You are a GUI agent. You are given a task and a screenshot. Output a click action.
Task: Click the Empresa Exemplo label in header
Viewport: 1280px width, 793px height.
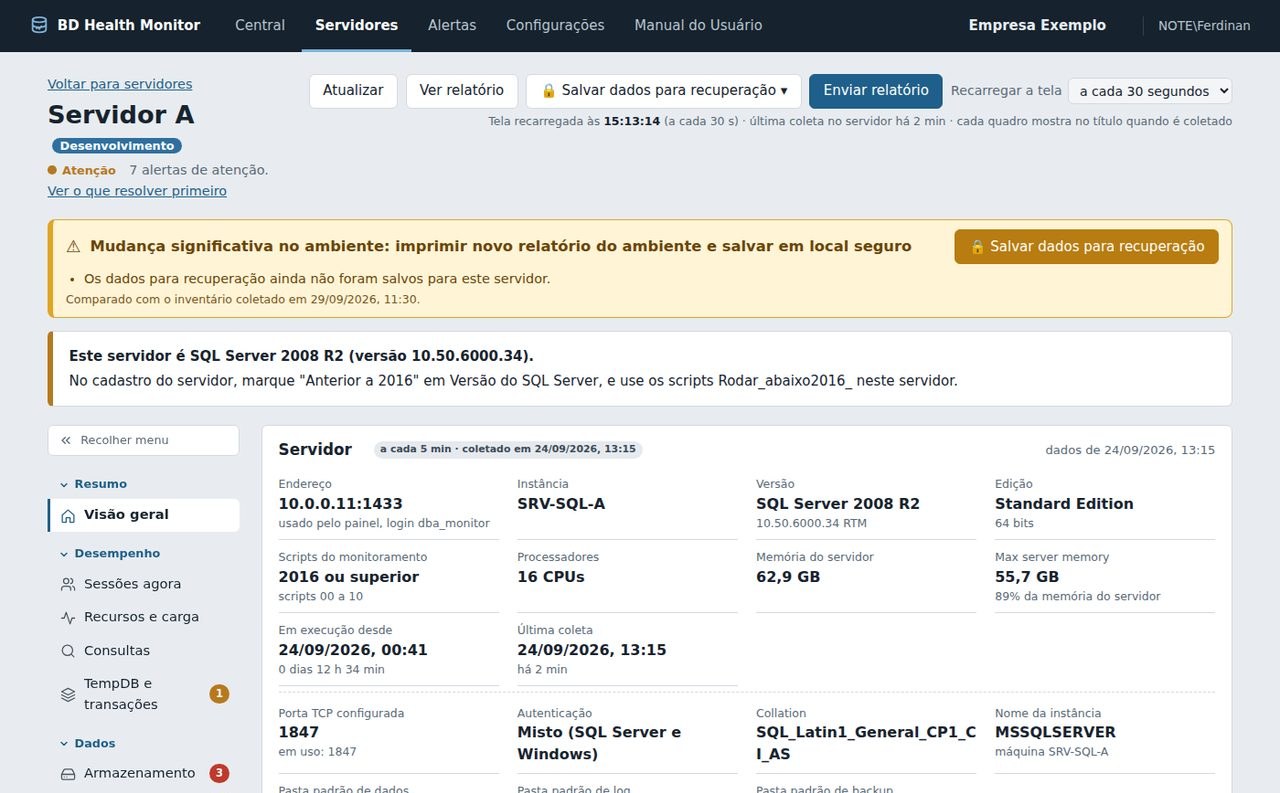[1037, 25]
